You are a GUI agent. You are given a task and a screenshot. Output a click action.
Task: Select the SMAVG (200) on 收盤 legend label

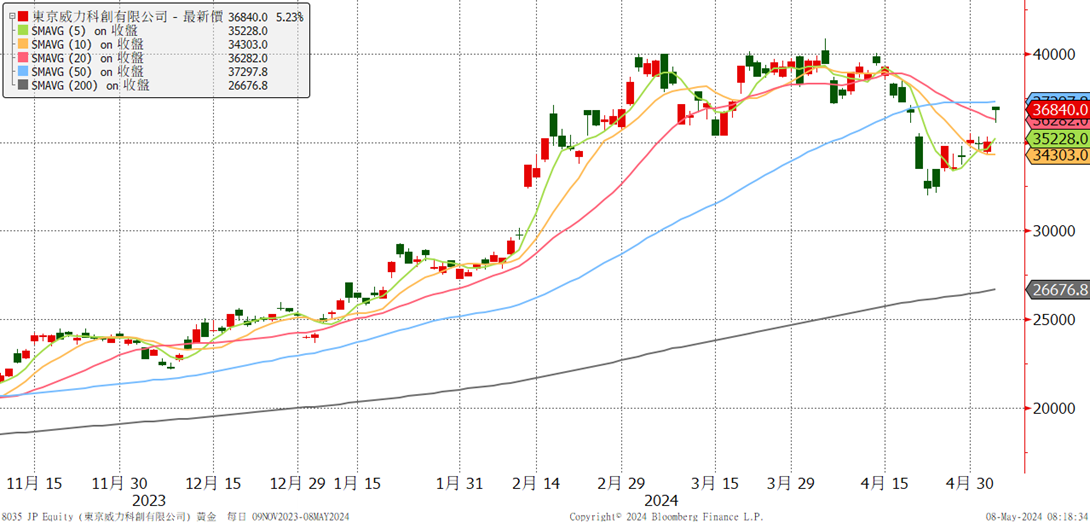[92, 86]
